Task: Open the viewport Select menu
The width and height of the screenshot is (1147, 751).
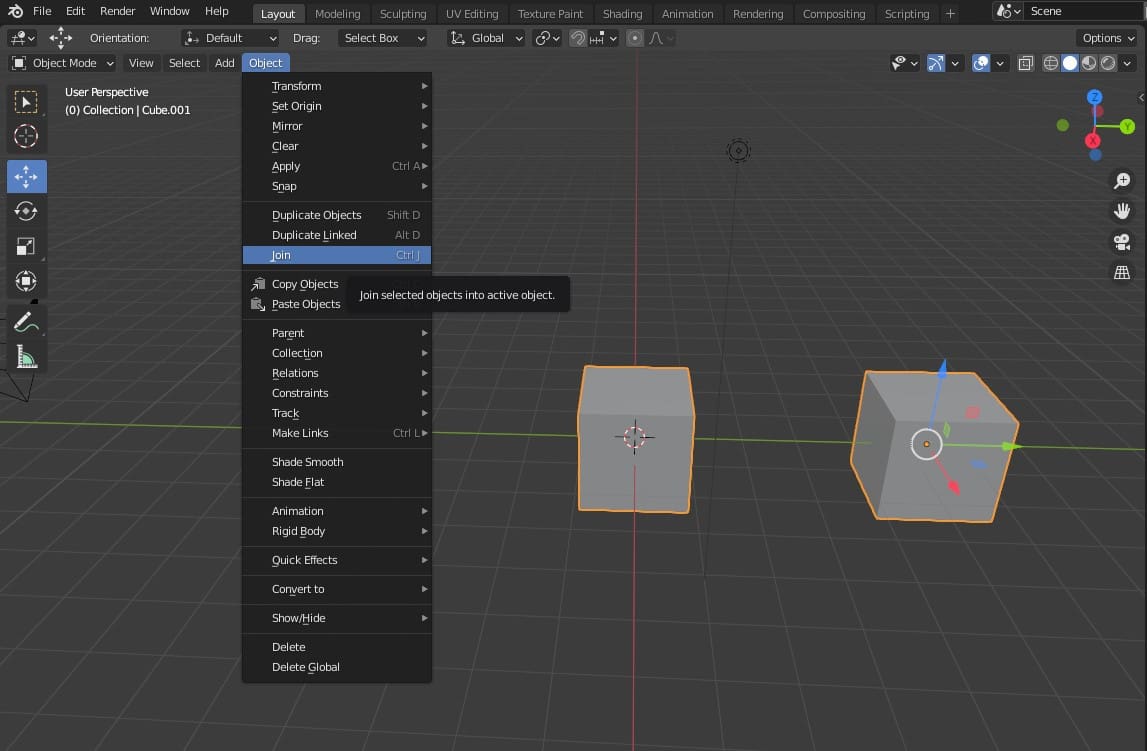Action: pyautogui.click(x=184, y=63)
